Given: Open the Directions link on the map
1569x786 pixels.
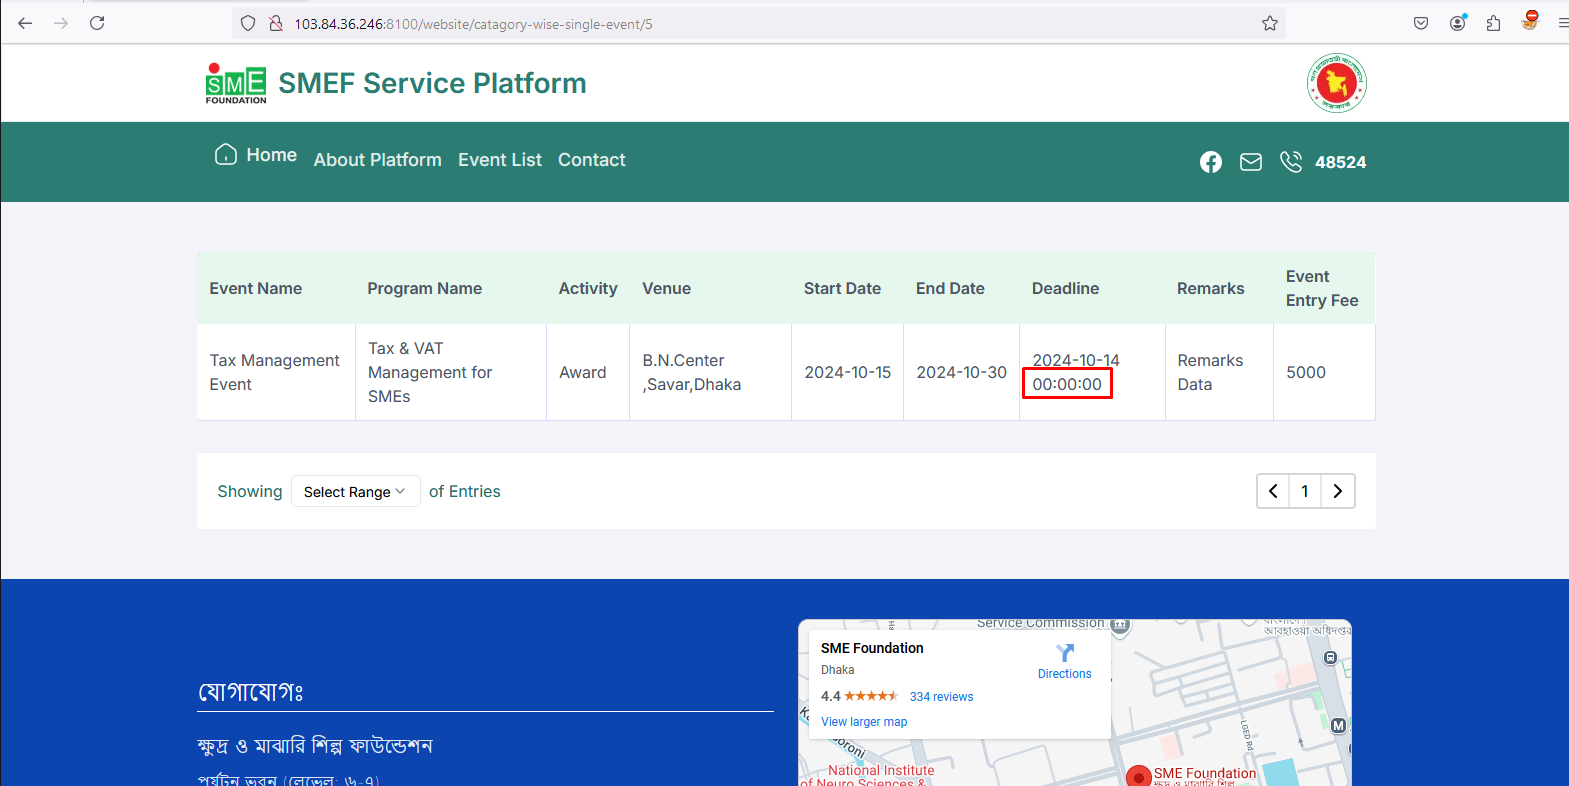Looking at the screenshot, I should [x=1065, y=674].
